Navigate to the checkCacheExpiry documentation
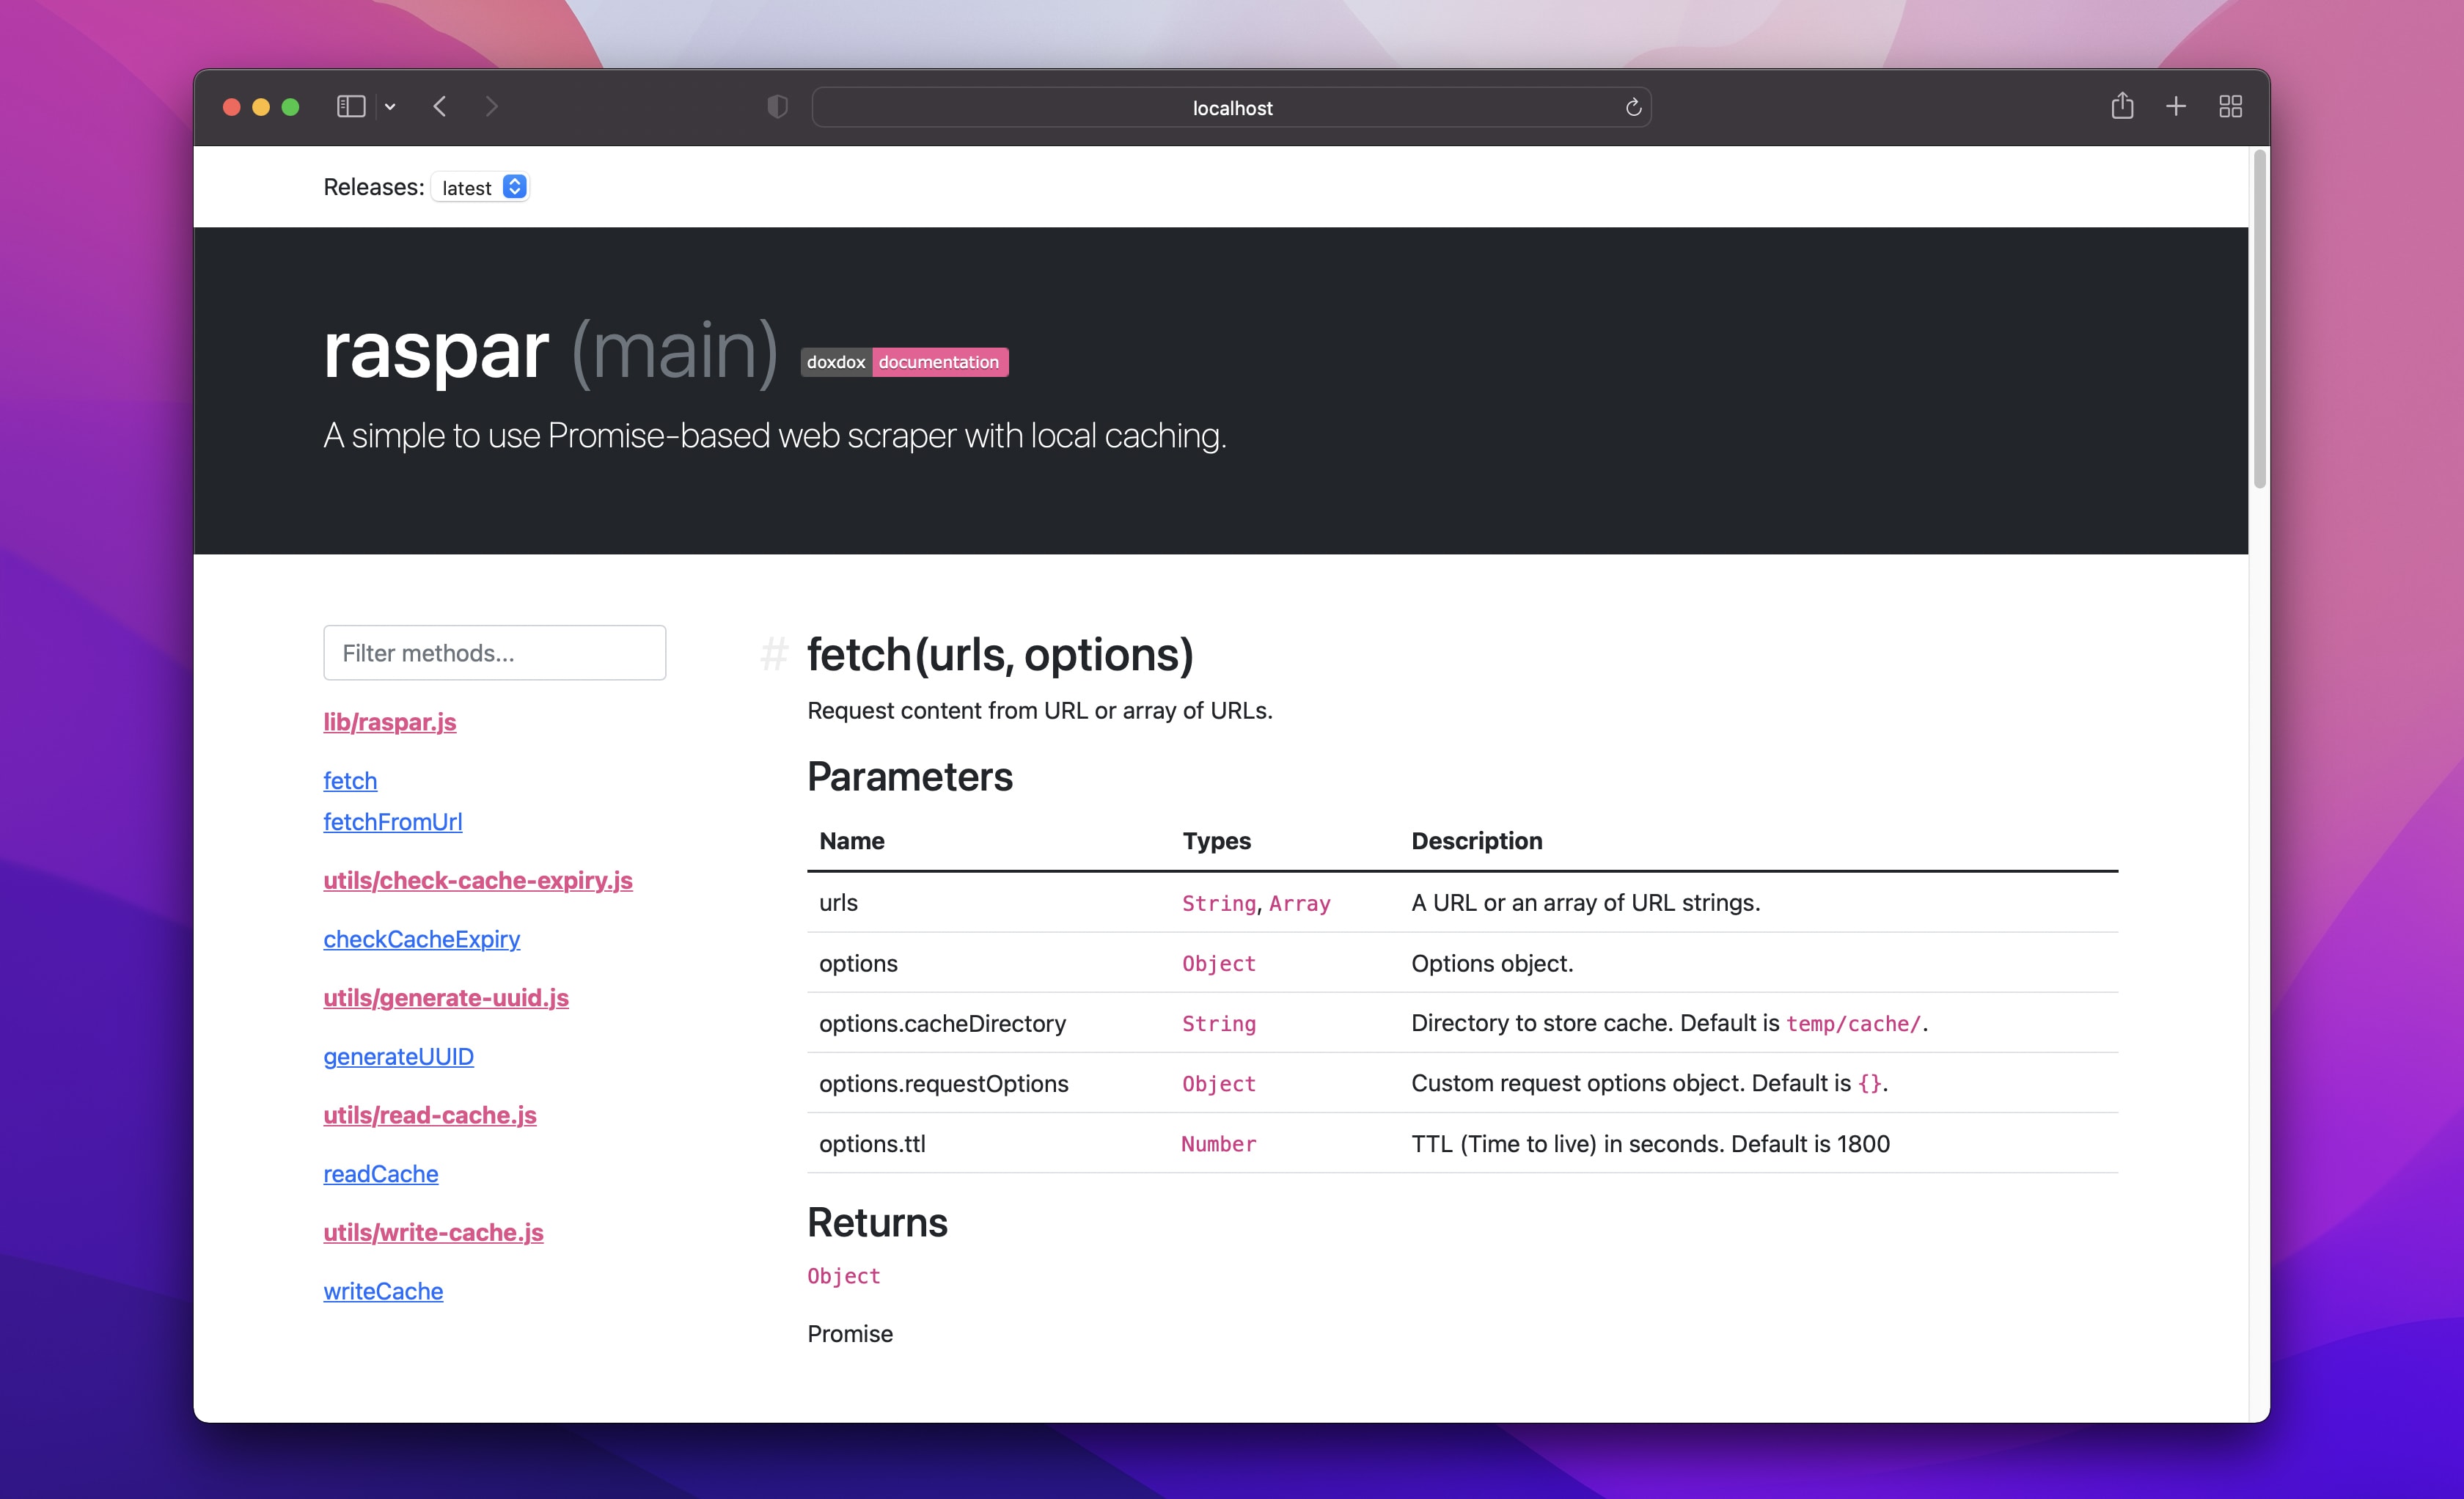 click(421, 938)
